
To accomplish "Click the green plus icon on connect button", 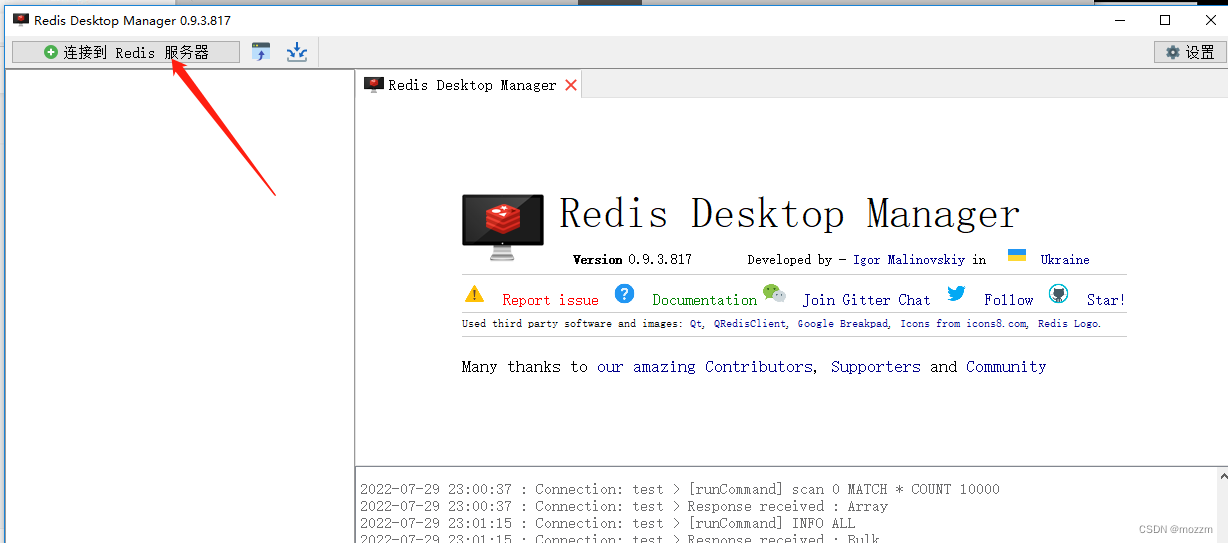I will tap(51, 52).
